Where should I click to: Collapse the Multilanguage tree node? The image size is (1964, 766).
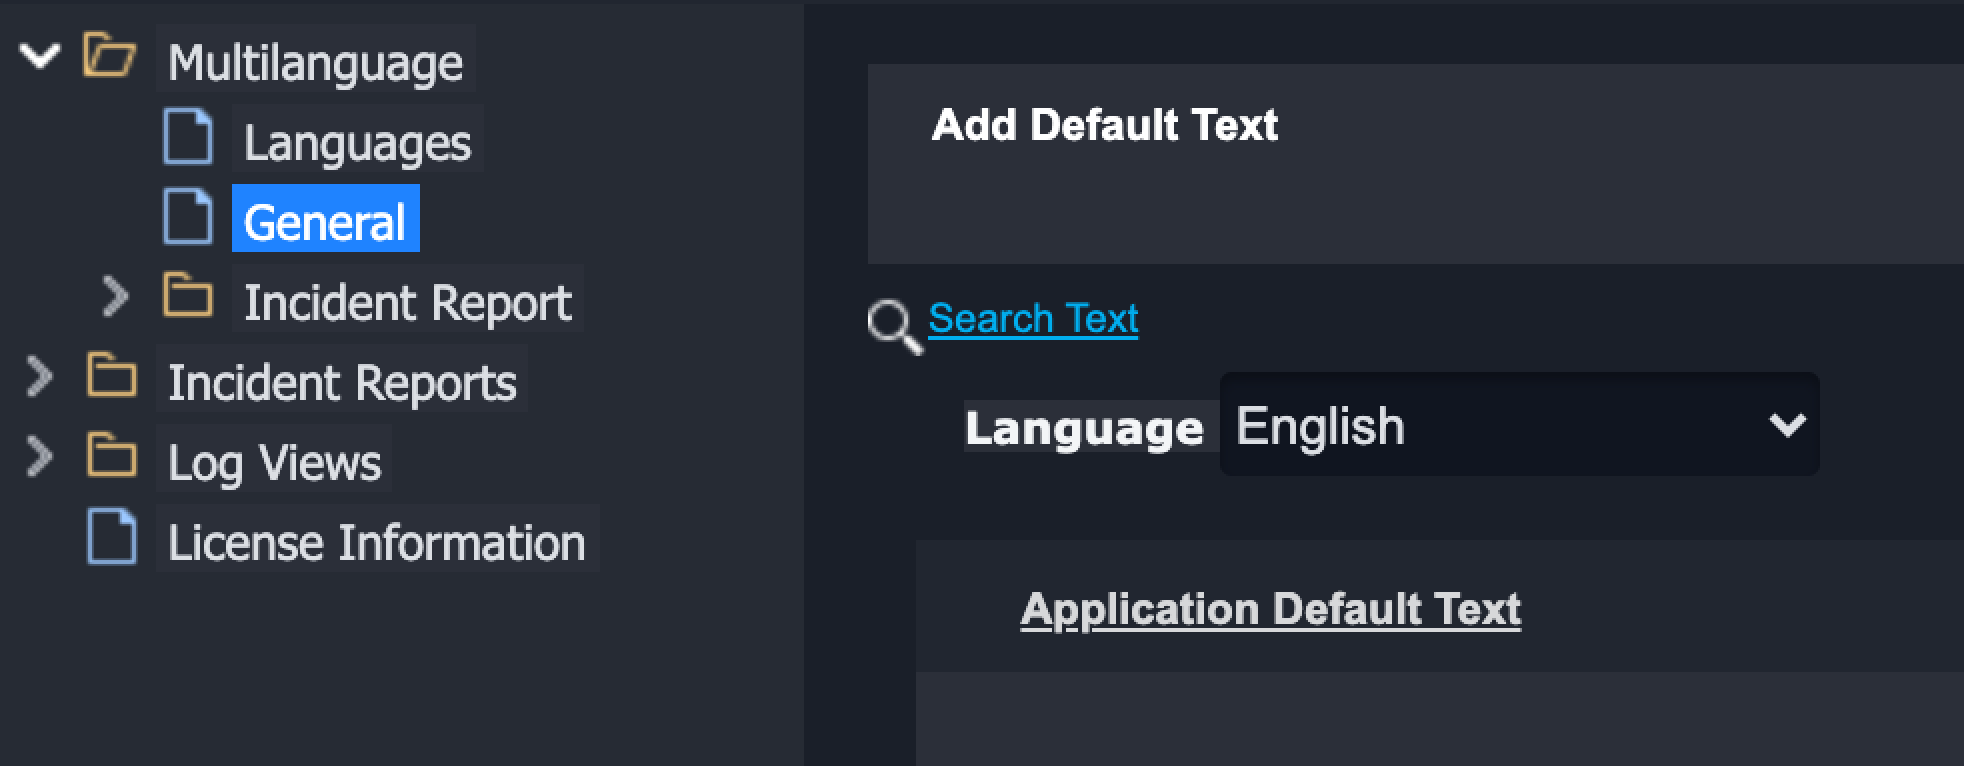coord(39,56)
